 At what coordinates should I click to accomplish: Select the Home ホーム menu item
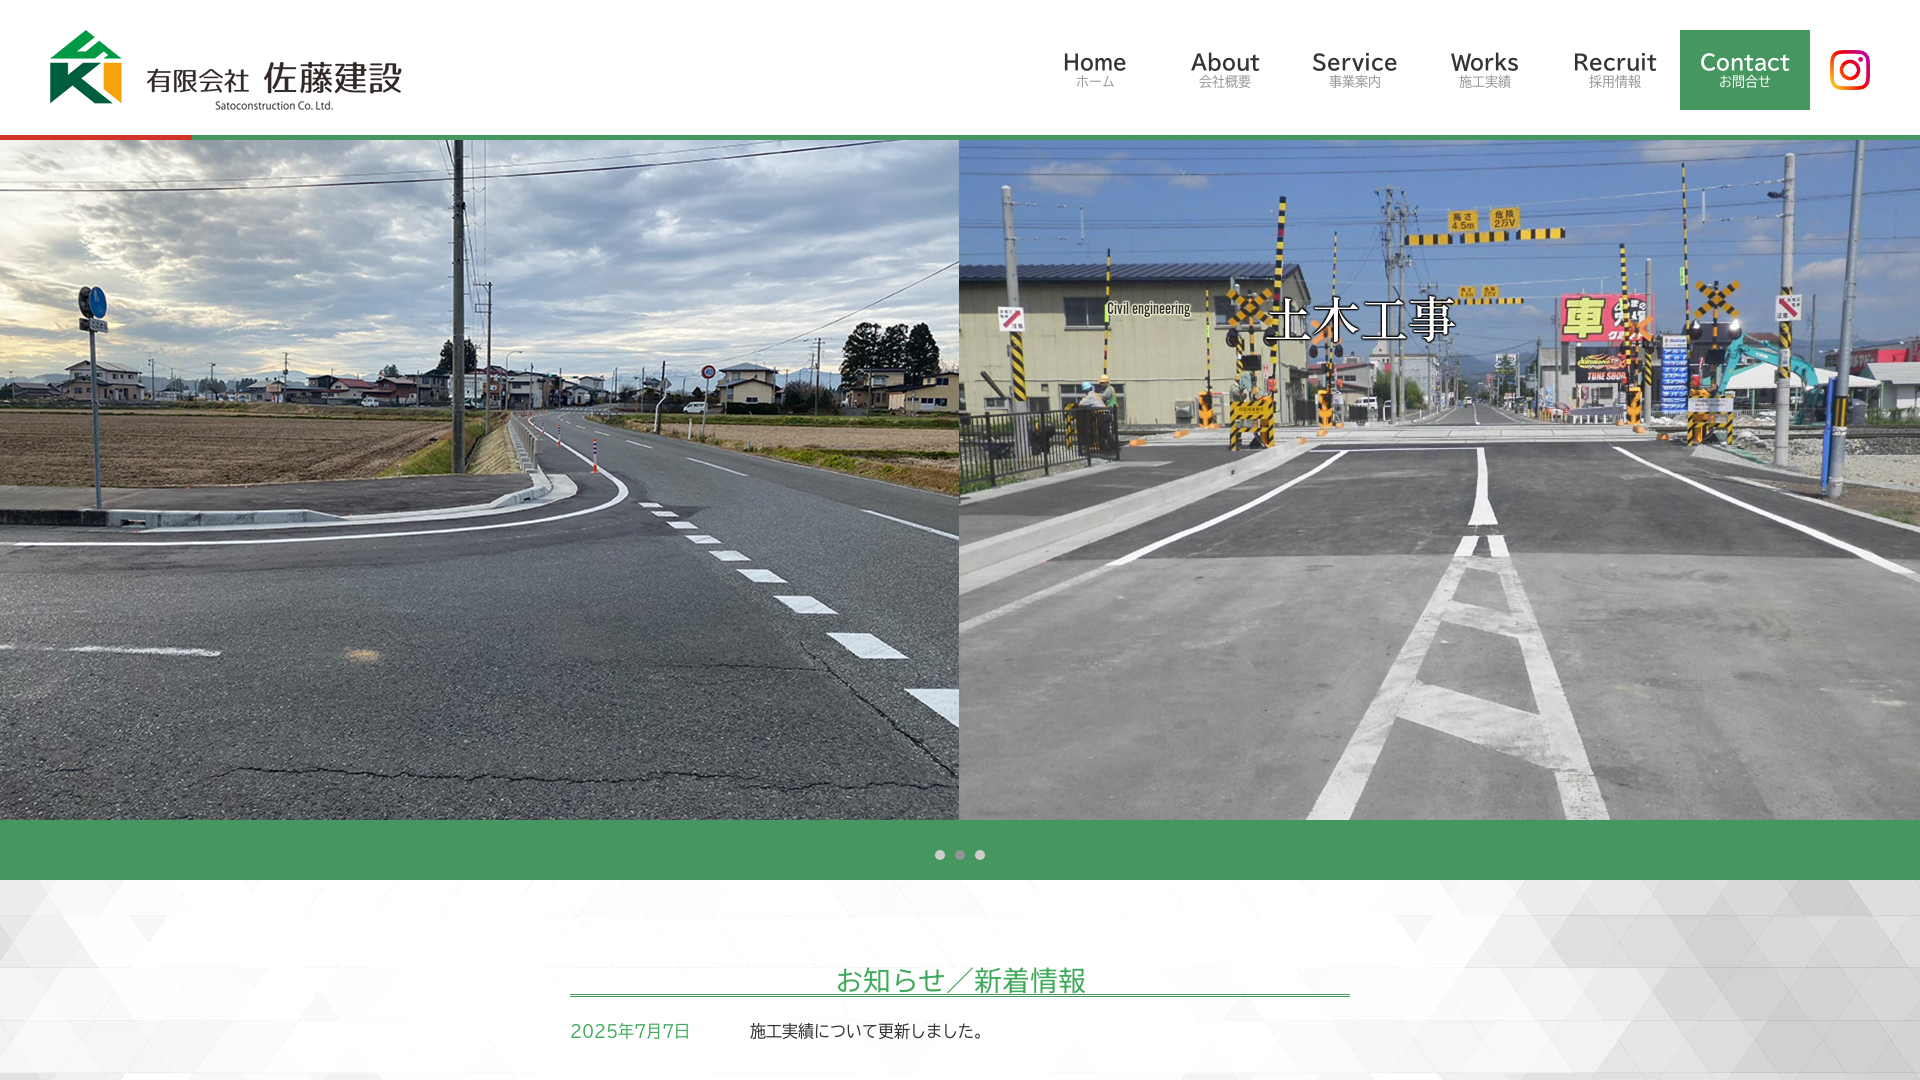click(1095, 69)
